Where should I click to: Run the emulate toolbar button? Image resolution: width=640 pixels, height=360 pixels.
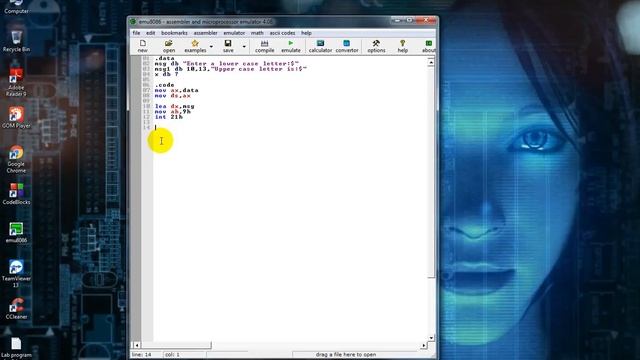[291, 46]
